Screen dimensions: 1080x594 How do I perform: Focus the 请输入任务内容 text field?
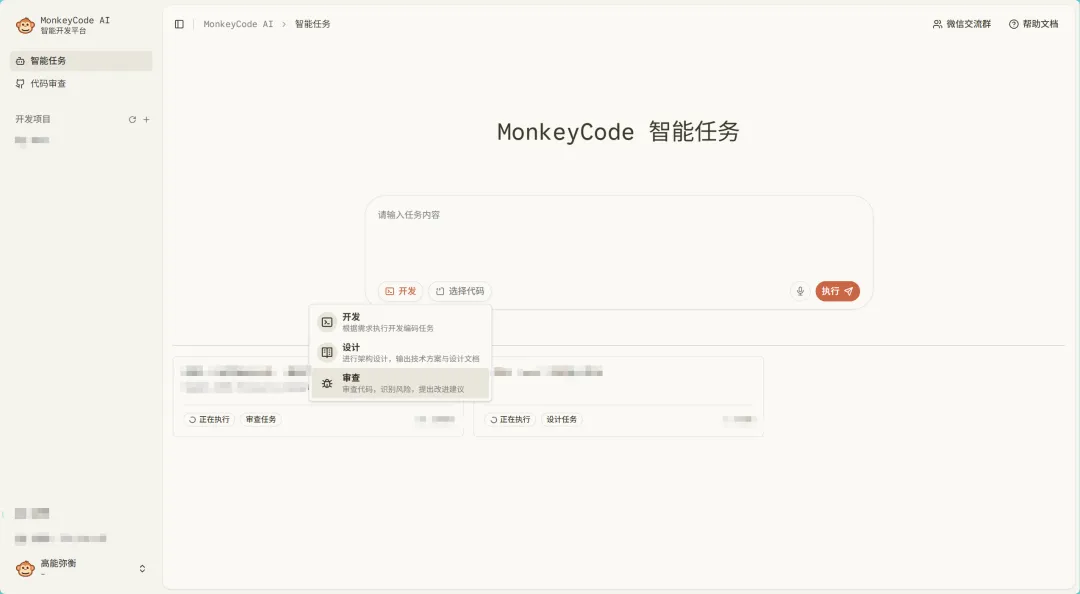pos(619,238)
